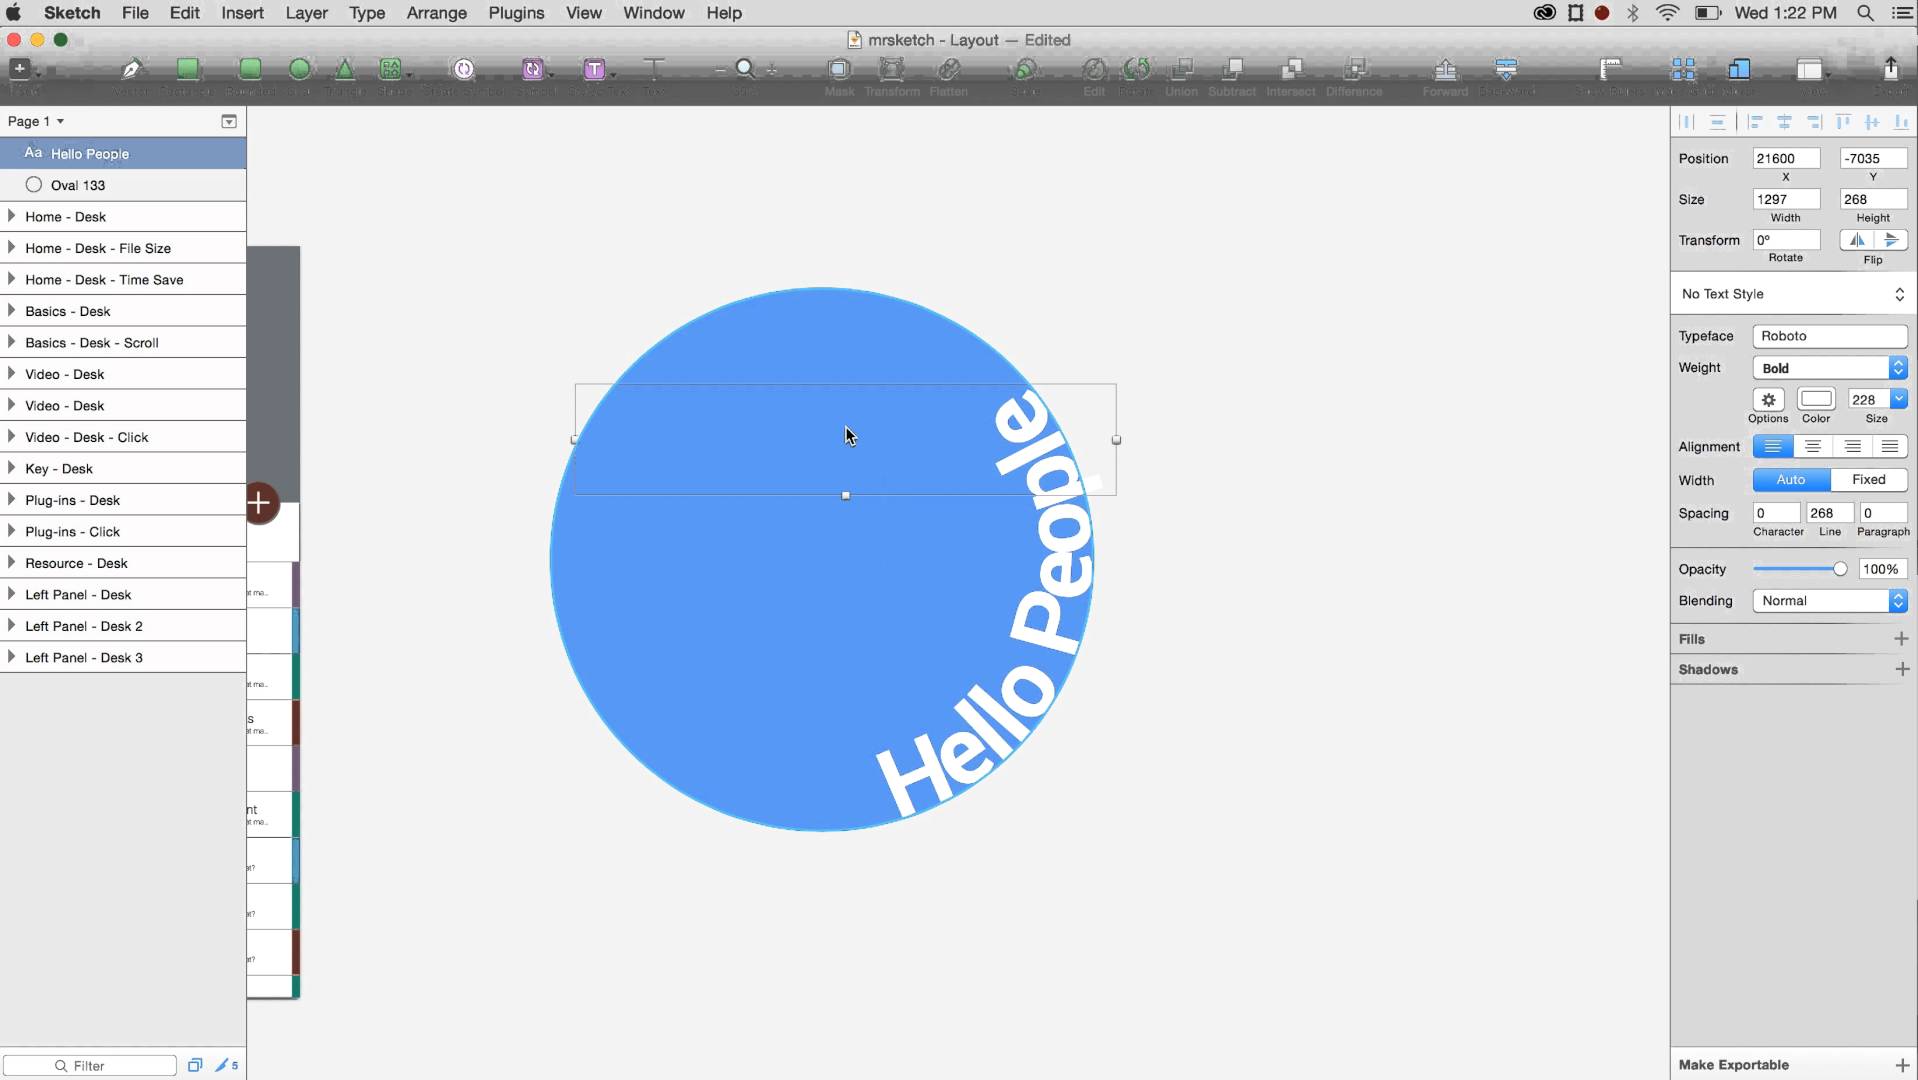Open the Arrange menu
This screenshot has width=1918, height=1080.
point(436,13)
